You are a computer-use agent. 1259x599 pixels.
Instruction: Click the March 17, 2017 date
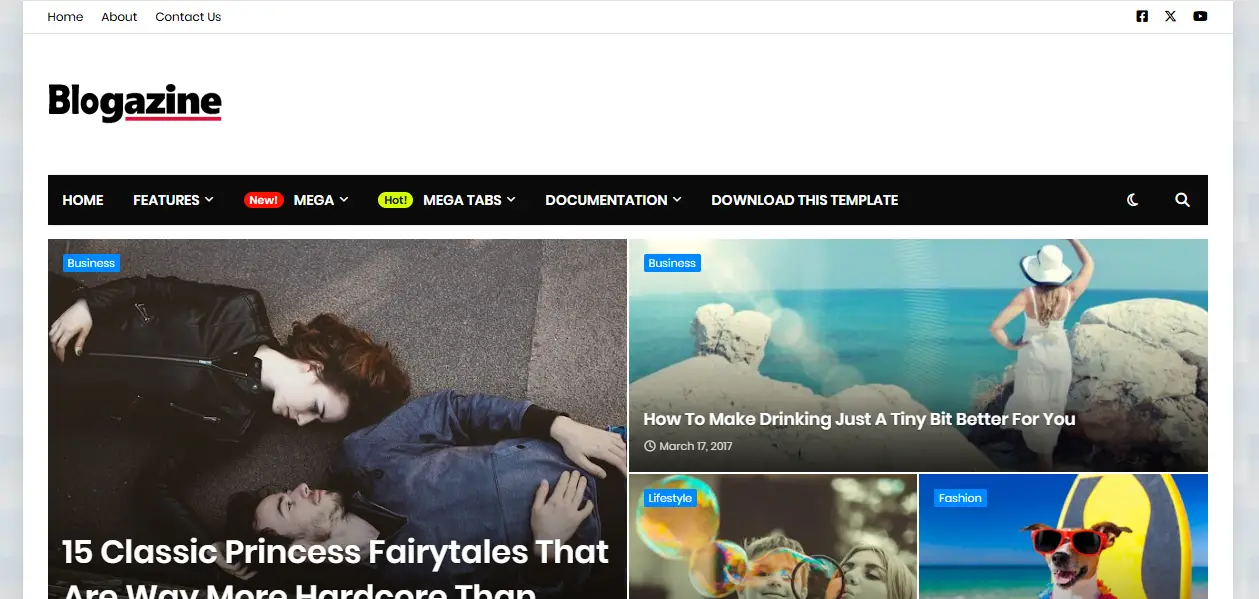tap(696, 446)
